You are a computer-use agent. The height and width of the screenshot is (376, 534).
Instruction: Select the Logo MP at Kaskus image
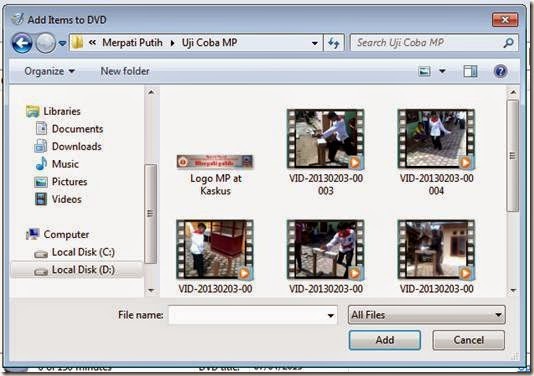215,162
